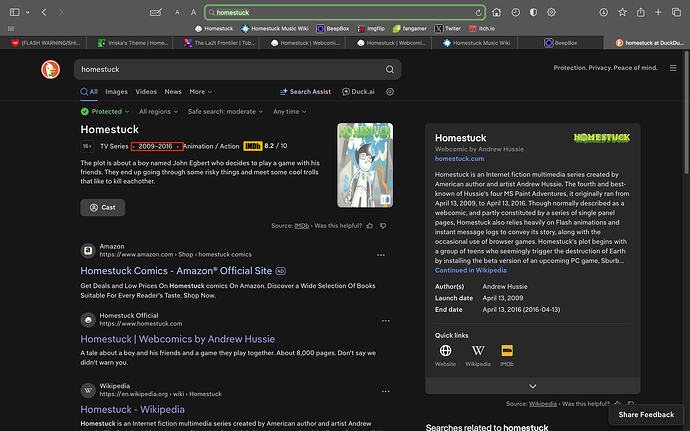690x431 pixels.
Task: Open more options for Amazon result
Action: click(381, 255)
